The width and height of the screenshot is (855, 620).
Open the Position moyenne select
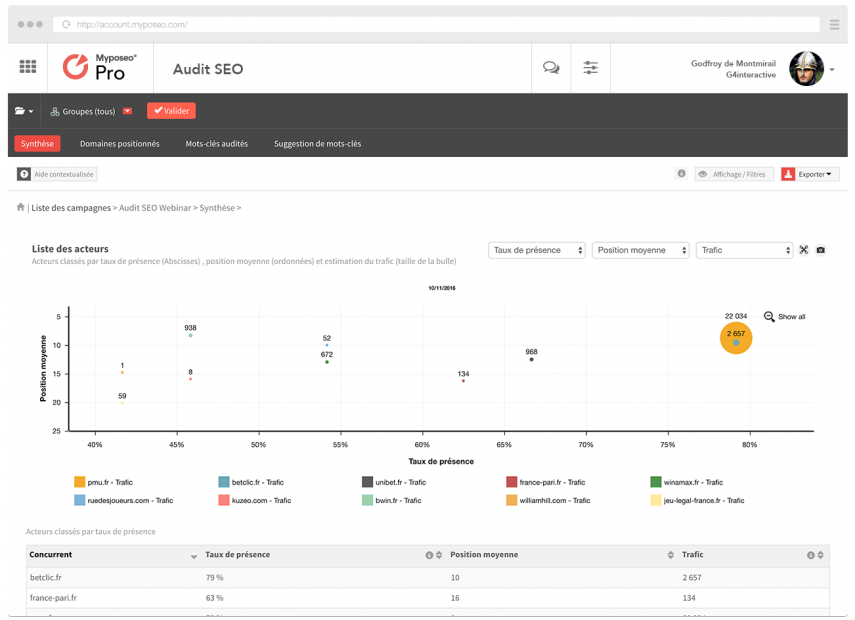pyautogui.click(x=641, y=250)
